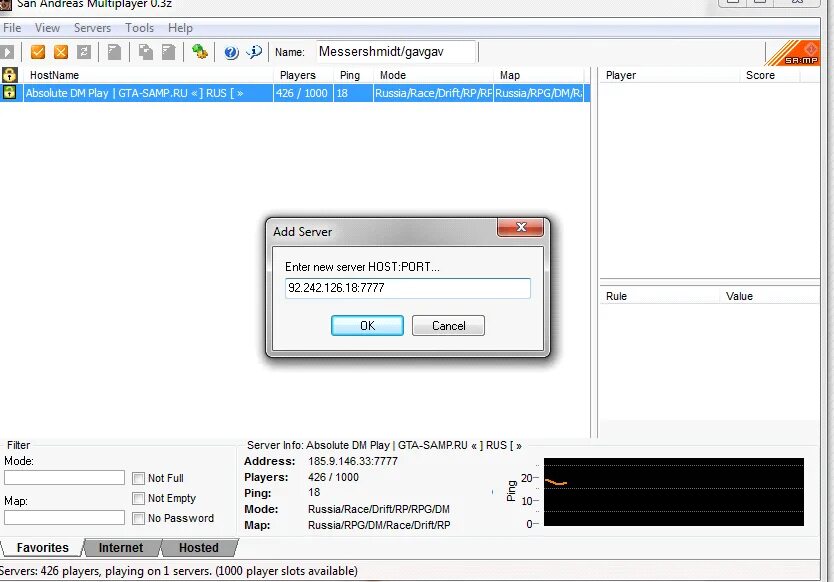
Task: Confirm Add Server with OK button
Action: click(367, 326)
